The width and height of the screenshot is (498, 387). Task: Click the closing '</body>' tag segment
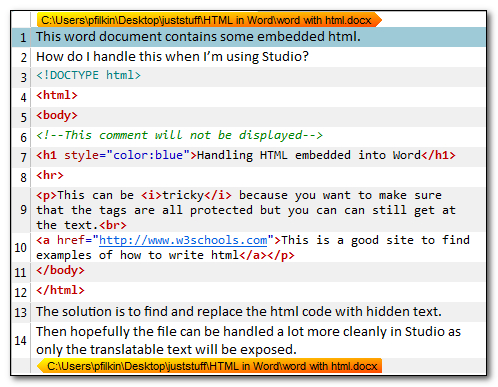point(60,270)
